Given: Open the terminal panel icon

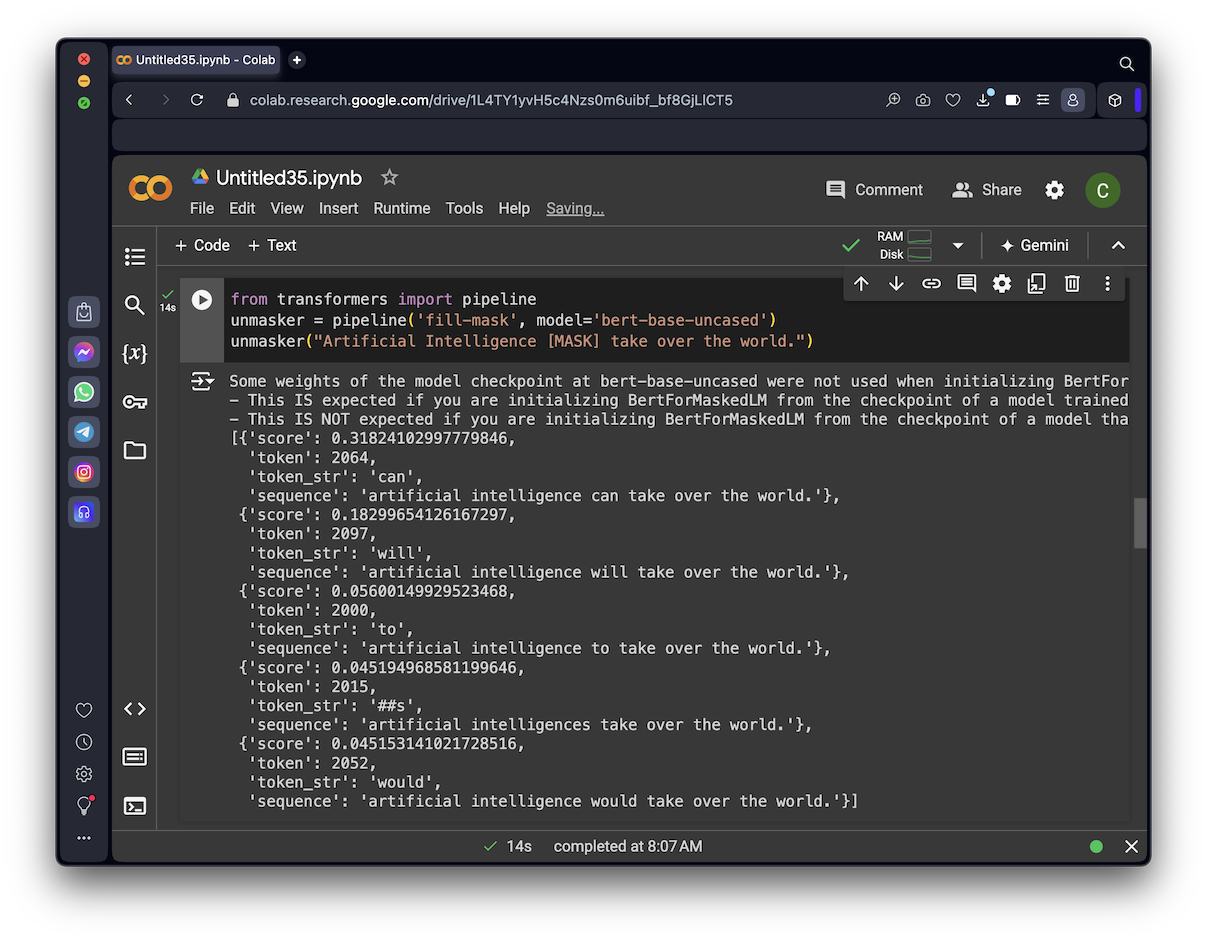Looking at the screenshot, I should click(135, 805).
